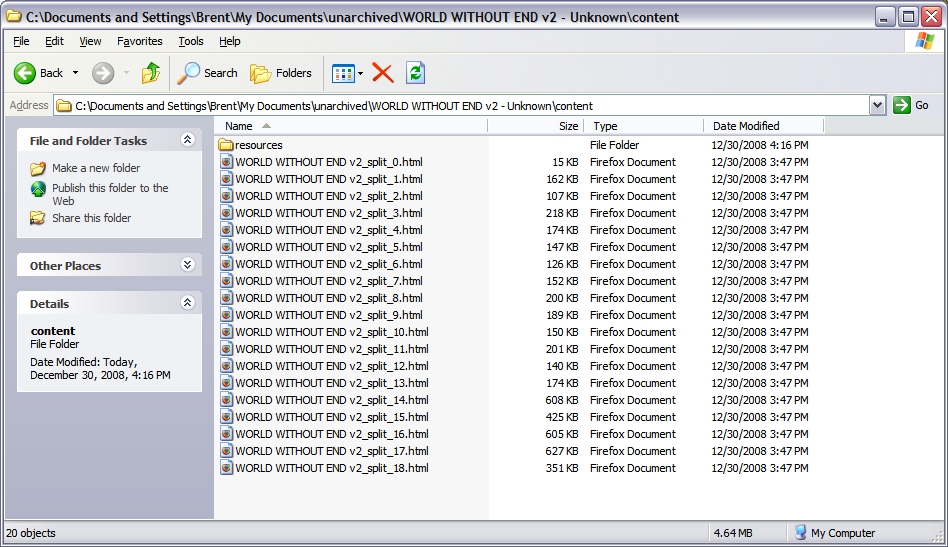
Task: Go up one folder level
Action: [151, 73]
